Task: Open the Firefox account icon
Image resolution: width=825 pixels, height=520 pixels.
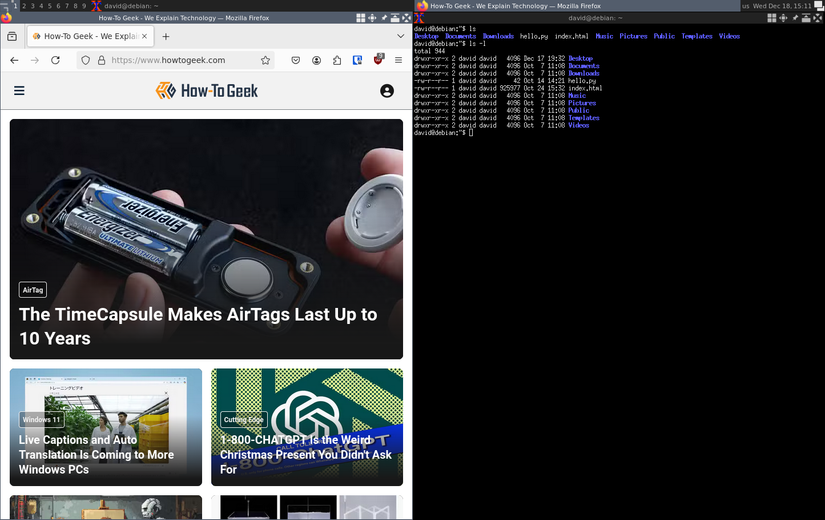Action: (316, 60)
